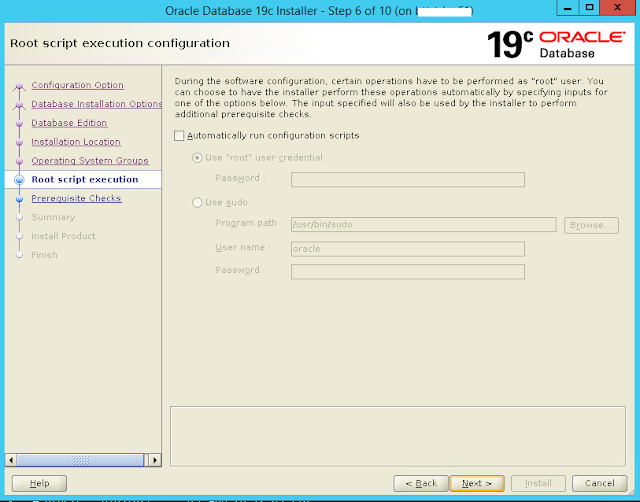640x502 pixels.
Task: Proceed with the Next button
Action: click(477, 483)
